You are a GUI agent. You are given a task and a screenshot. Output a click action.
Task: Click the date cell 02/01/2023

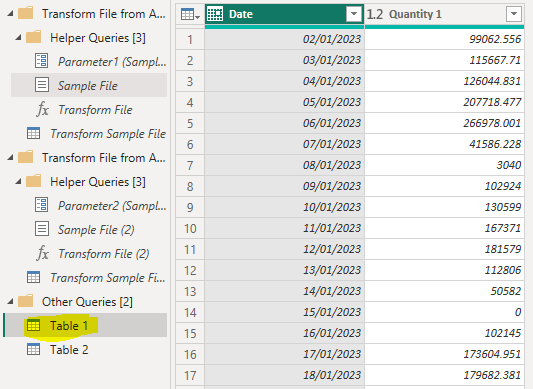285,39
